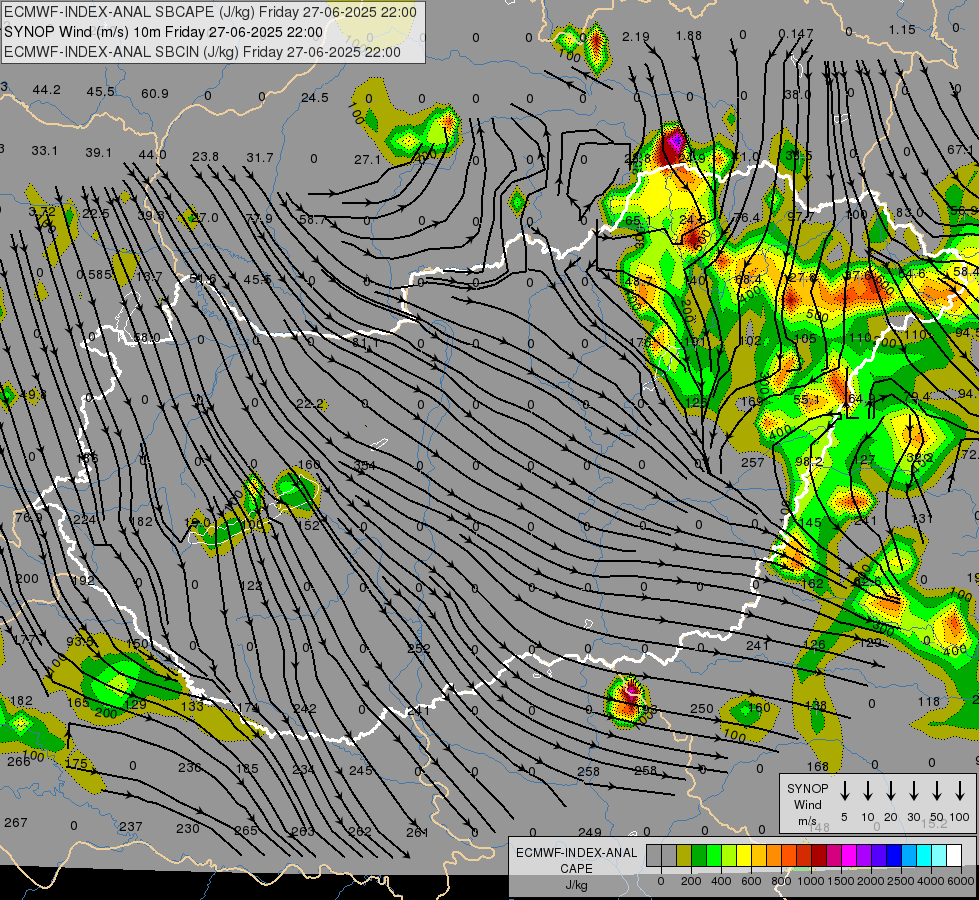Click the SYNOP Wind m/s legend label
Viewport: 979px width, 900px height.
tap(807, 804)
